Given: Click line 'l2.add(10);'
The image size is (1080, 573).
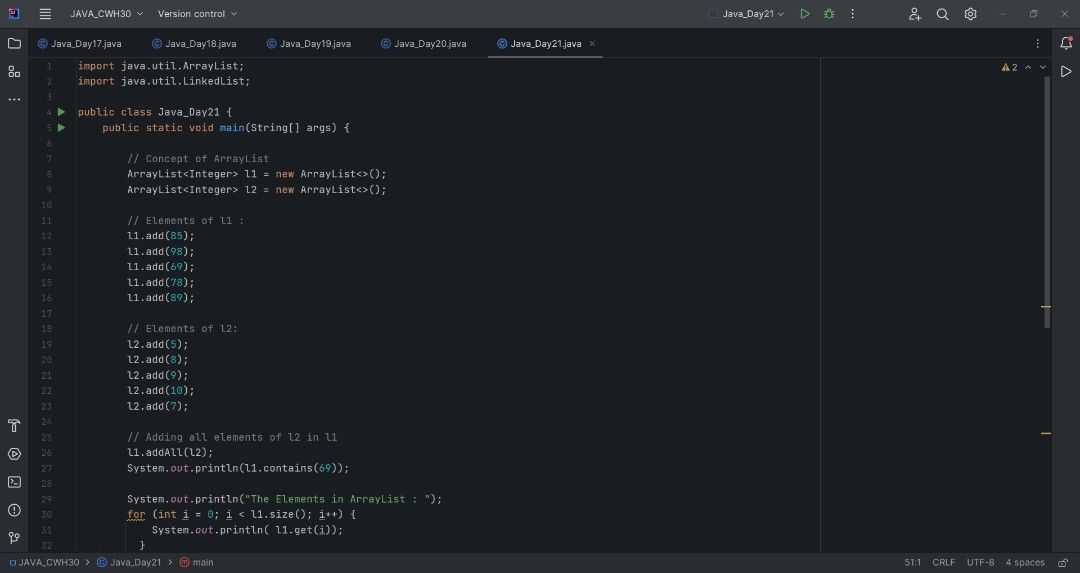Looking at the screenshot, I should pyautogui.click(x=160, y=390).
